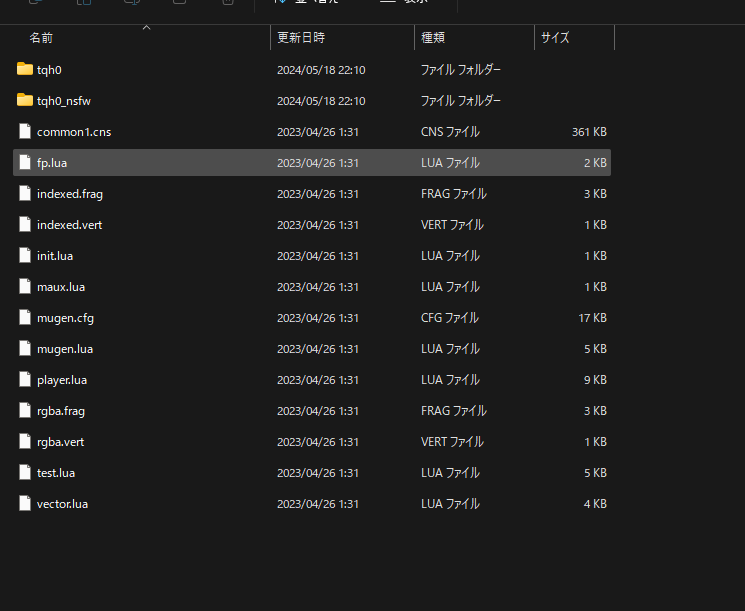This screenshot has width=745, height=611.
Task: Click the mugen.cfg file icon
Action: tap(25, 318)
